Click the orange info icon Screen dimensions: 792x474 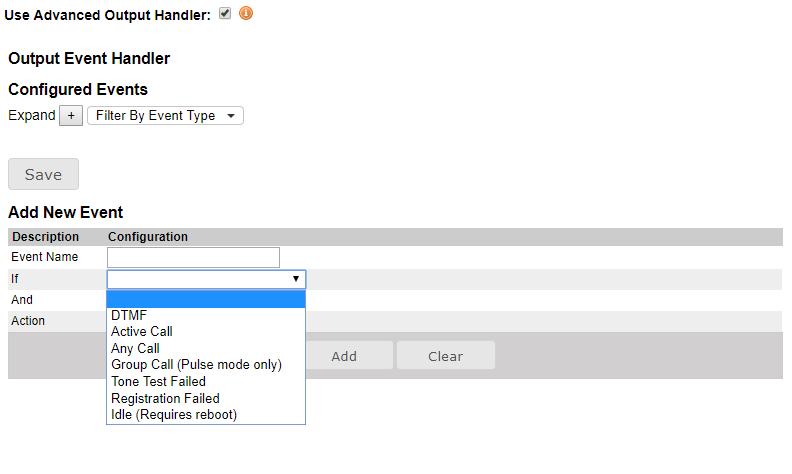tap(246, 14)
